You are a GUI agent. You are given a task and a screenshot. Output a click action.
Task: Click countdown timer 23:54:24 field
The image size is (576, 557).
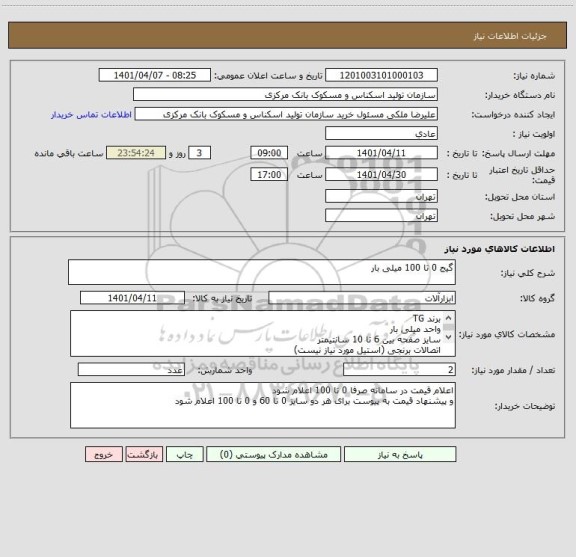tap(136, 153)
